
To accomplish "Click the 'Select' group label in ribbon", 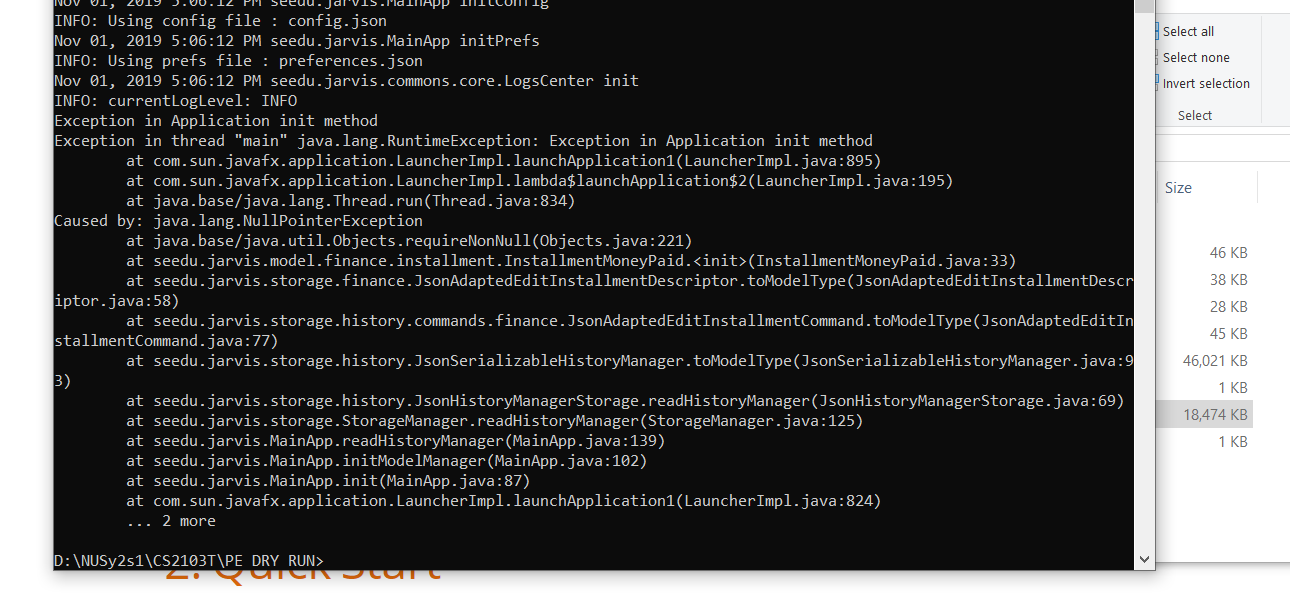I will pos(1194,116).
